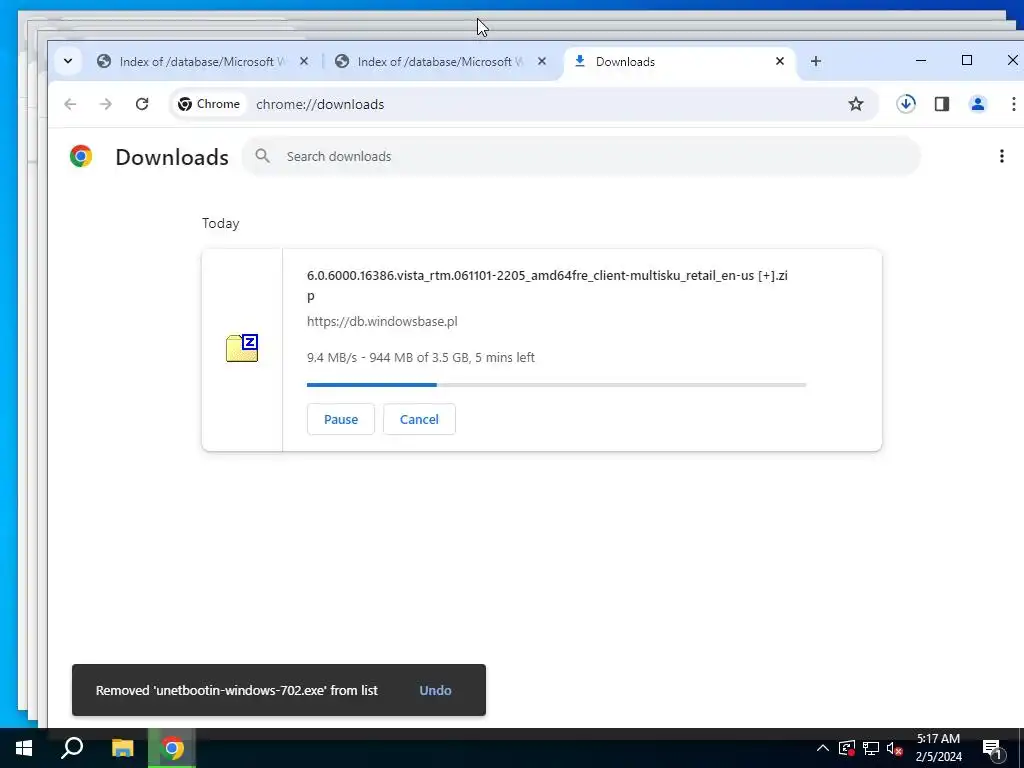Bookmark this page with the star
1024x768 pixels.
point(856,104)
